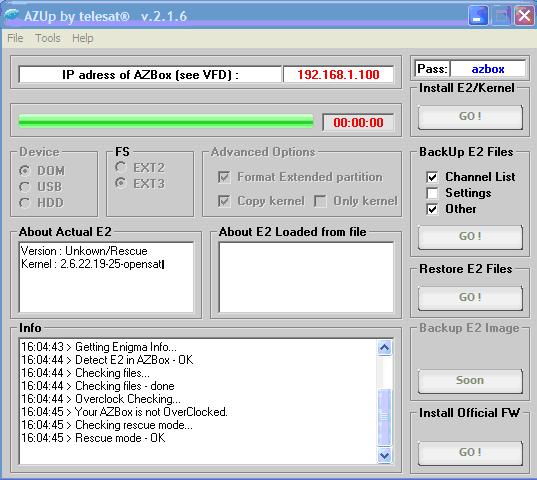Image resolution: width=537 pixels, height=480 pixels.
Task: Select the HDD device radio button
Action: [25, 203]
